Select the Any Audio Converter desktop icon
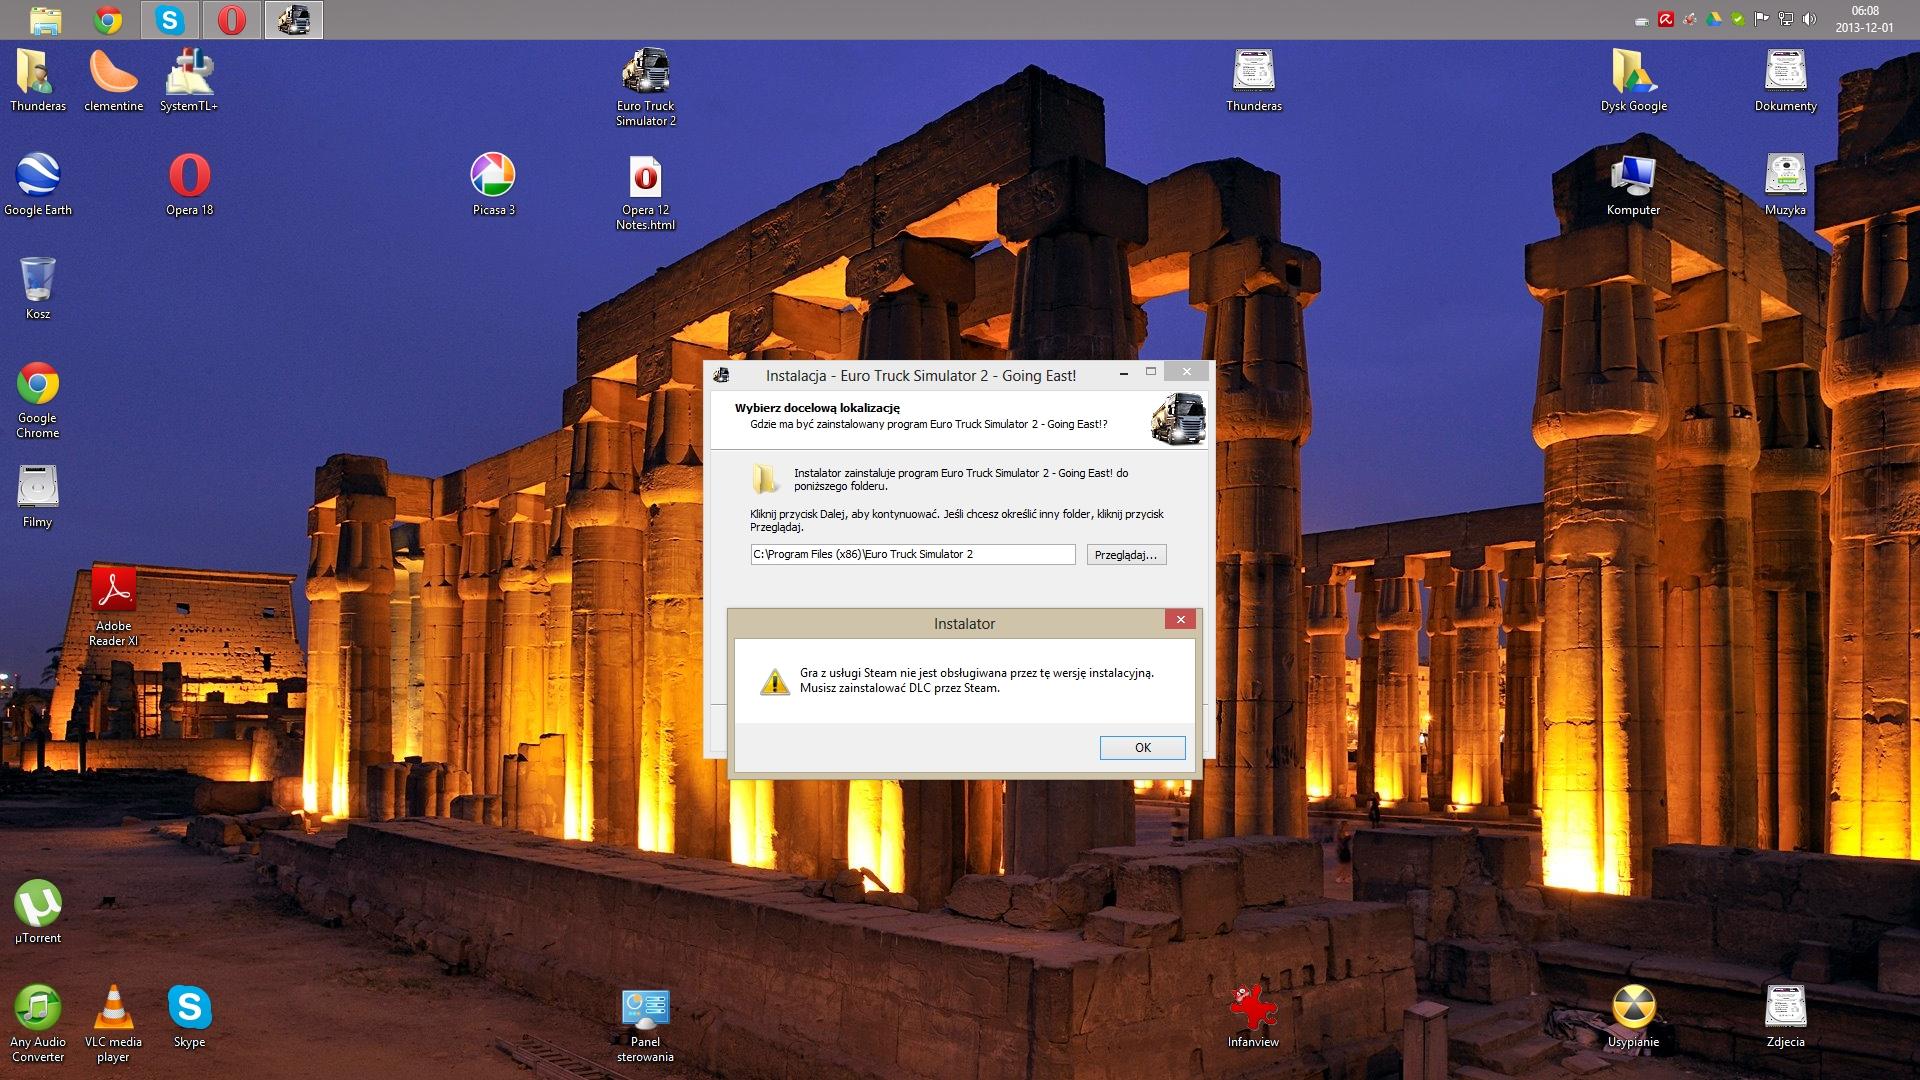Viewport: 1920px width, 1080px height. [38, 1023]
